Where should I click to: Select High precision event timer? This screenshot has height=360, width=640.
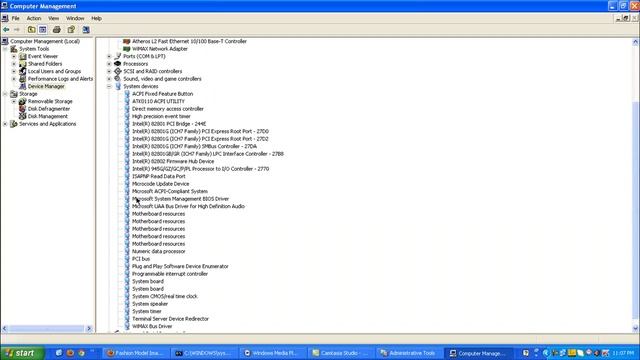click(x=161, y=116)
